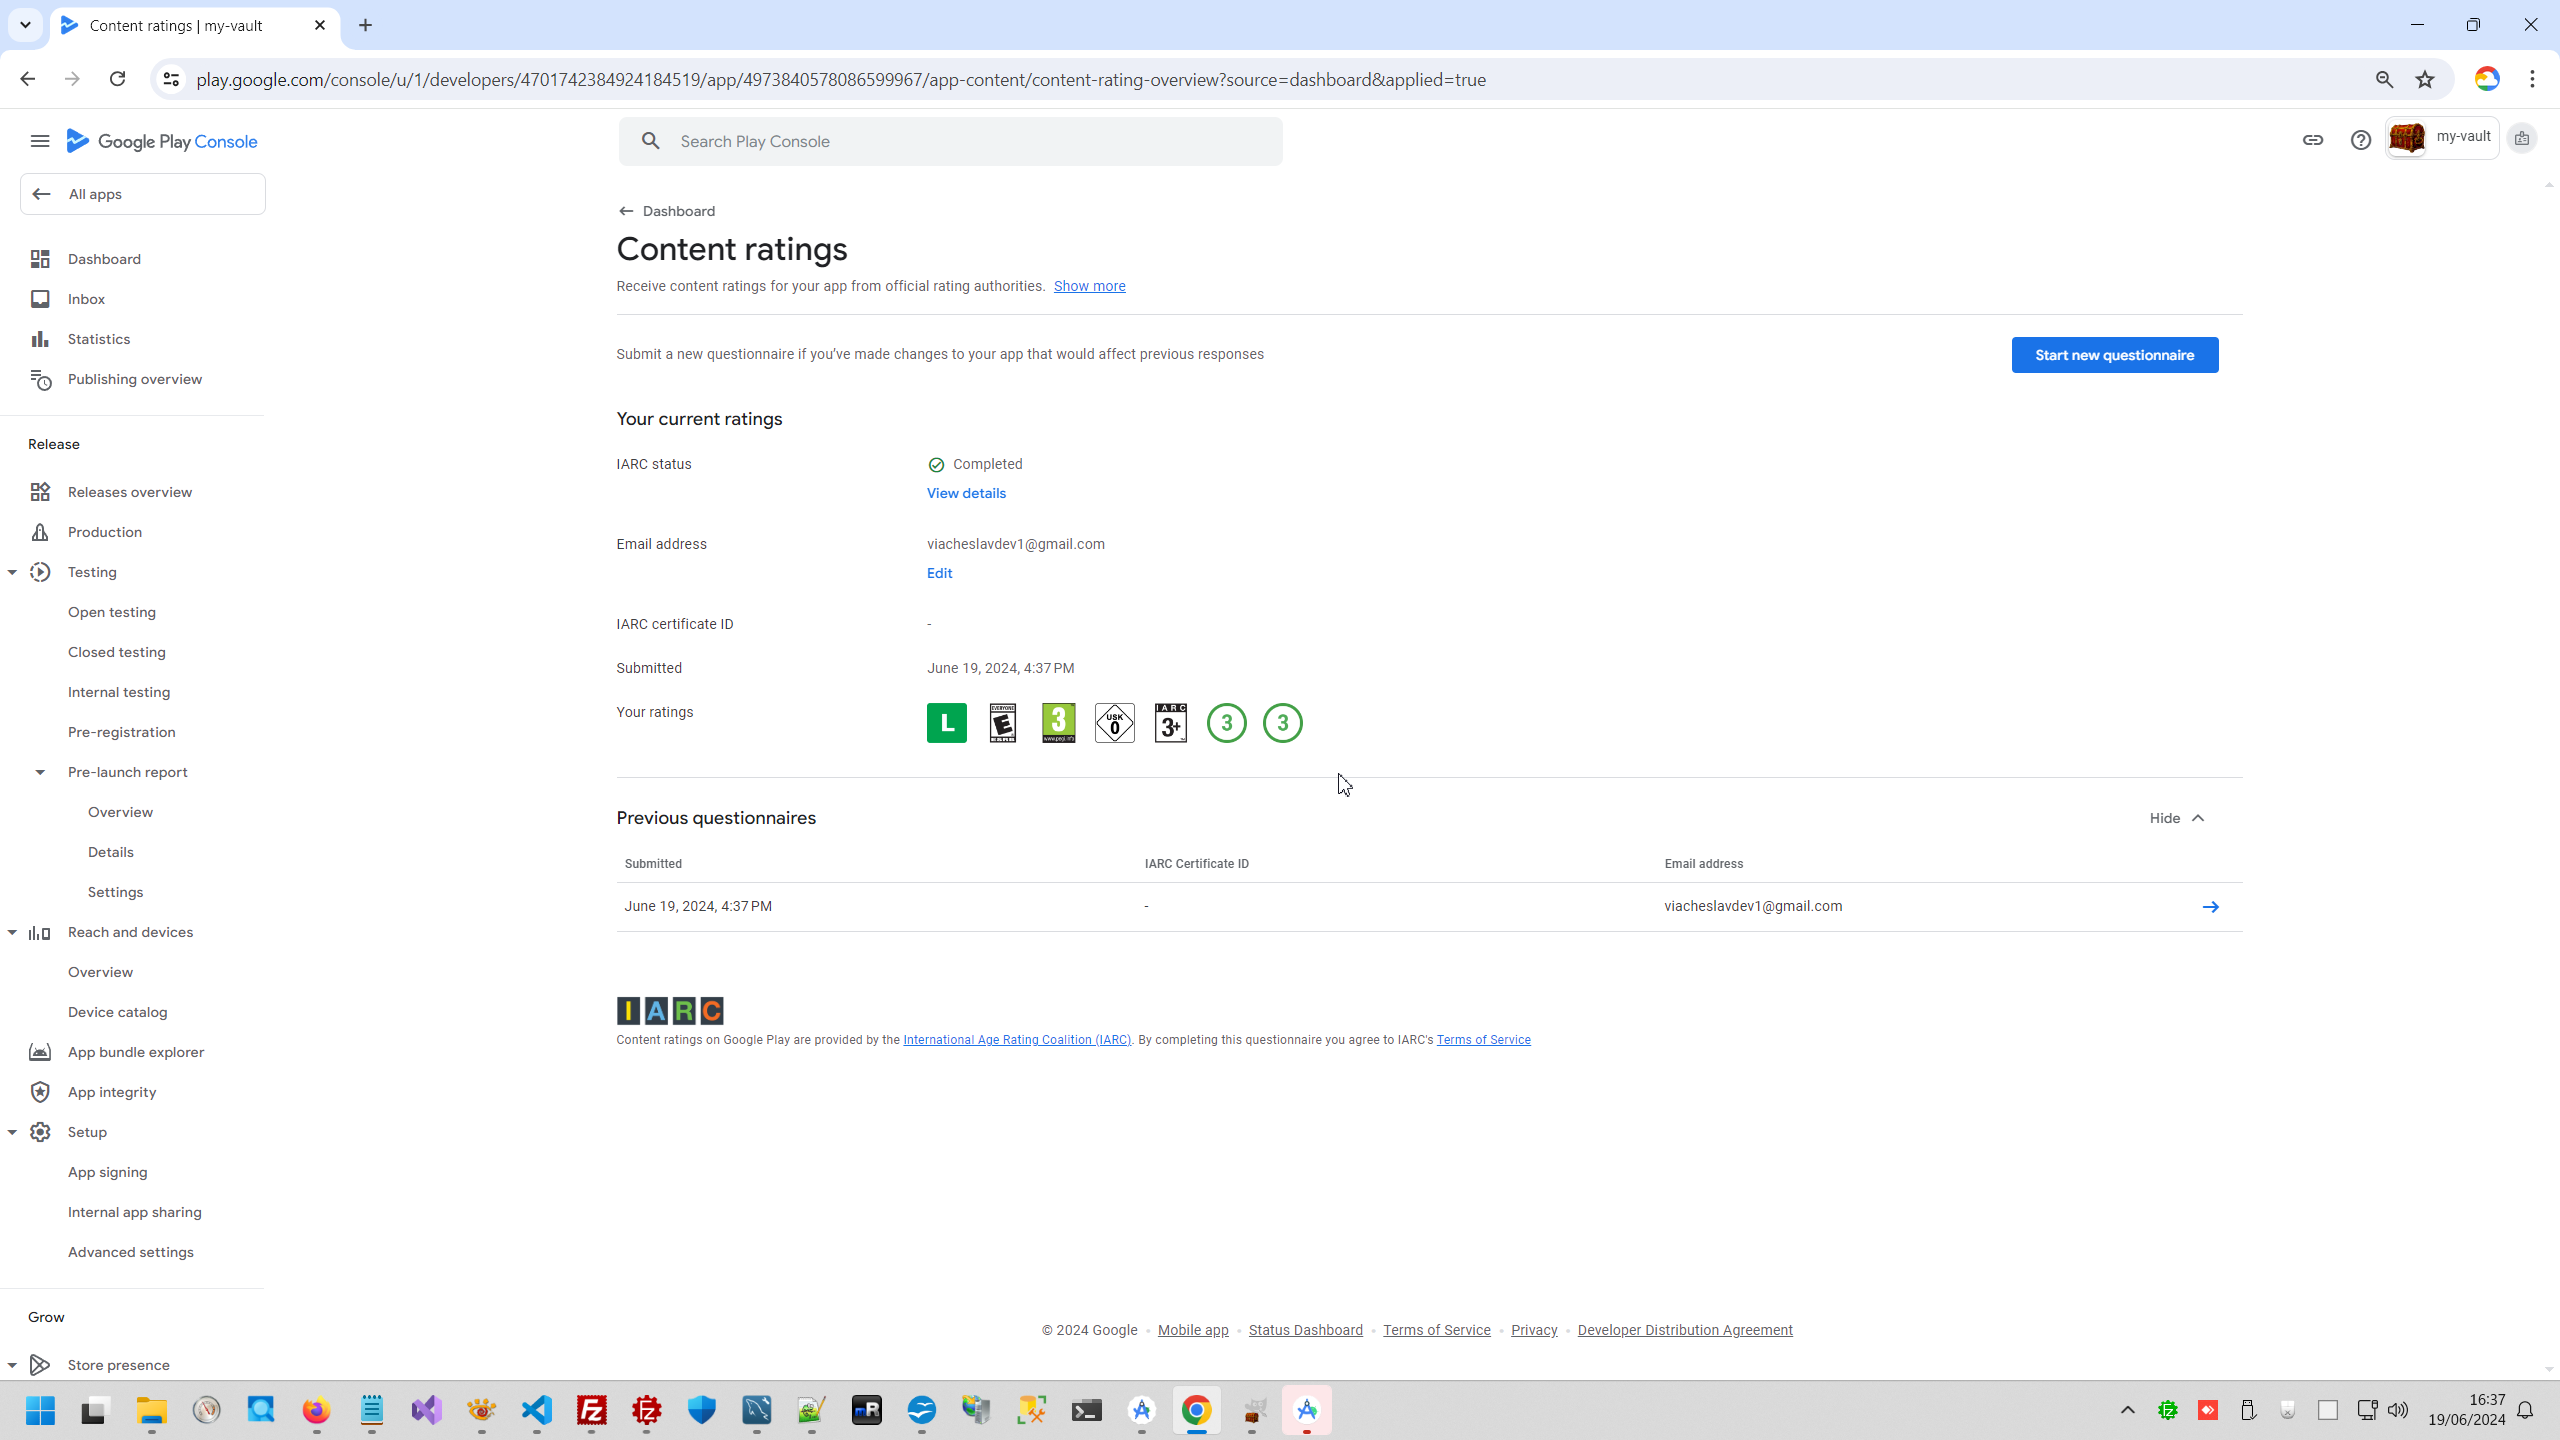Click Start new questionnaire button
The width and height of the screenshot is (2560, 1440).
pyautogui.click(x=2114, y=355)
